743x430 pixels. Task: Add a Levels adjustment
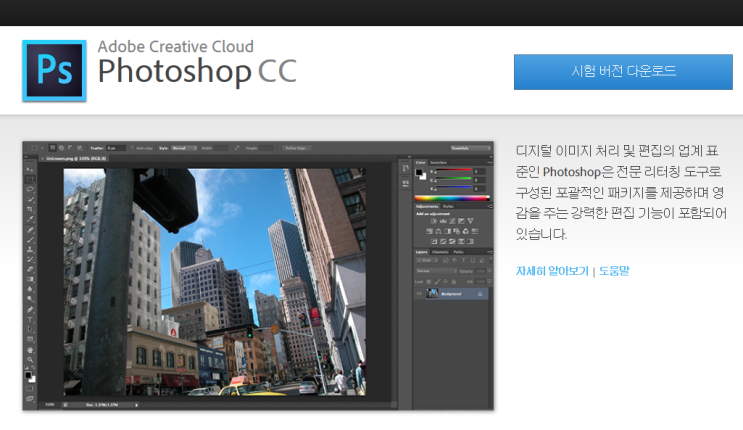point(443,221)
